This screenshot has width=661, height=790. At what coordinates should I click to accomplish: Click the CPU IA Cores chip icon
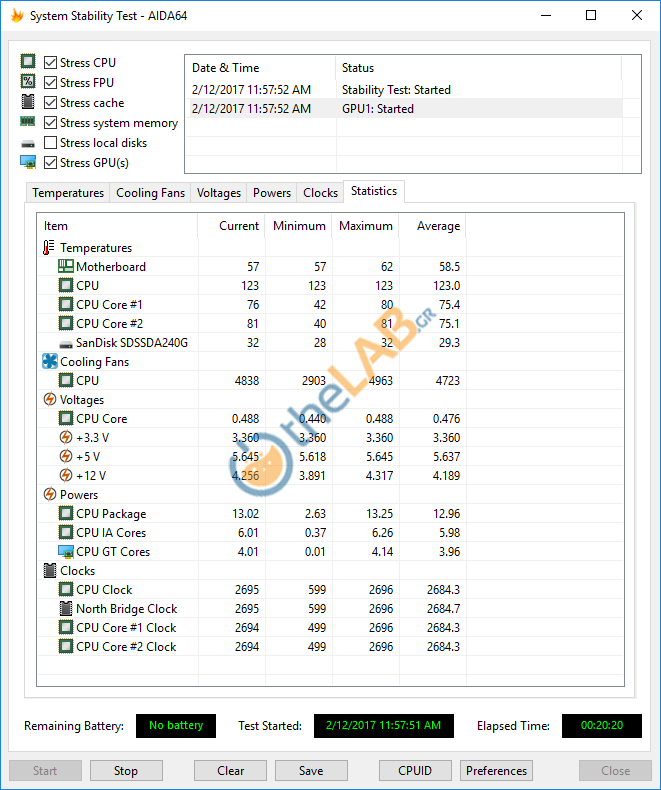(x=65, y=532)
